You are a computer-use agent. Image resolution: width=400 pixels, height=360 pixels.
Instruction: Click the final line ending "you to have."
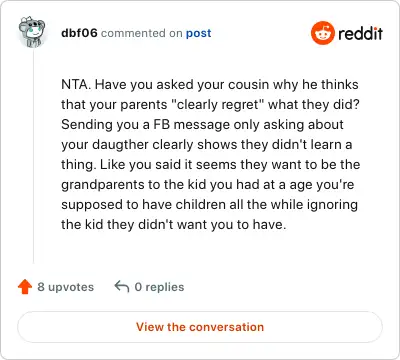(x=174, y=224)
